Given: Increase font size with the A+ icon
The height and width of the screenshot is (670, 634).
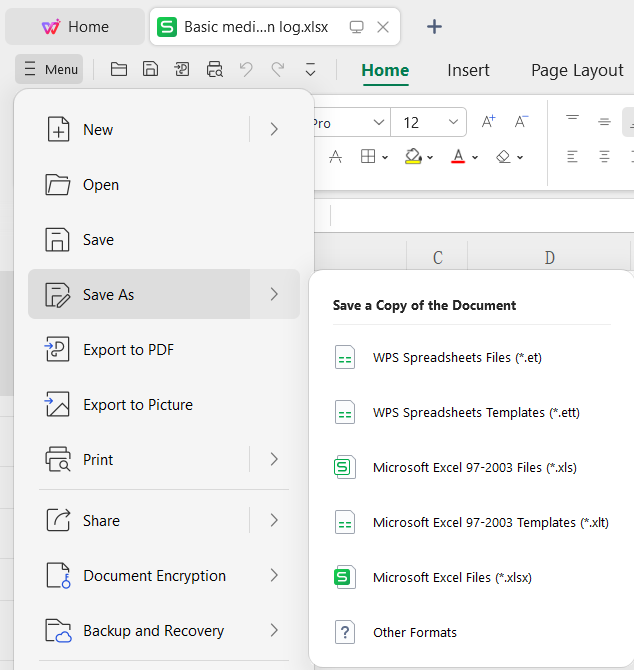Looking at the screenshot, I should (x=488, y=122).
